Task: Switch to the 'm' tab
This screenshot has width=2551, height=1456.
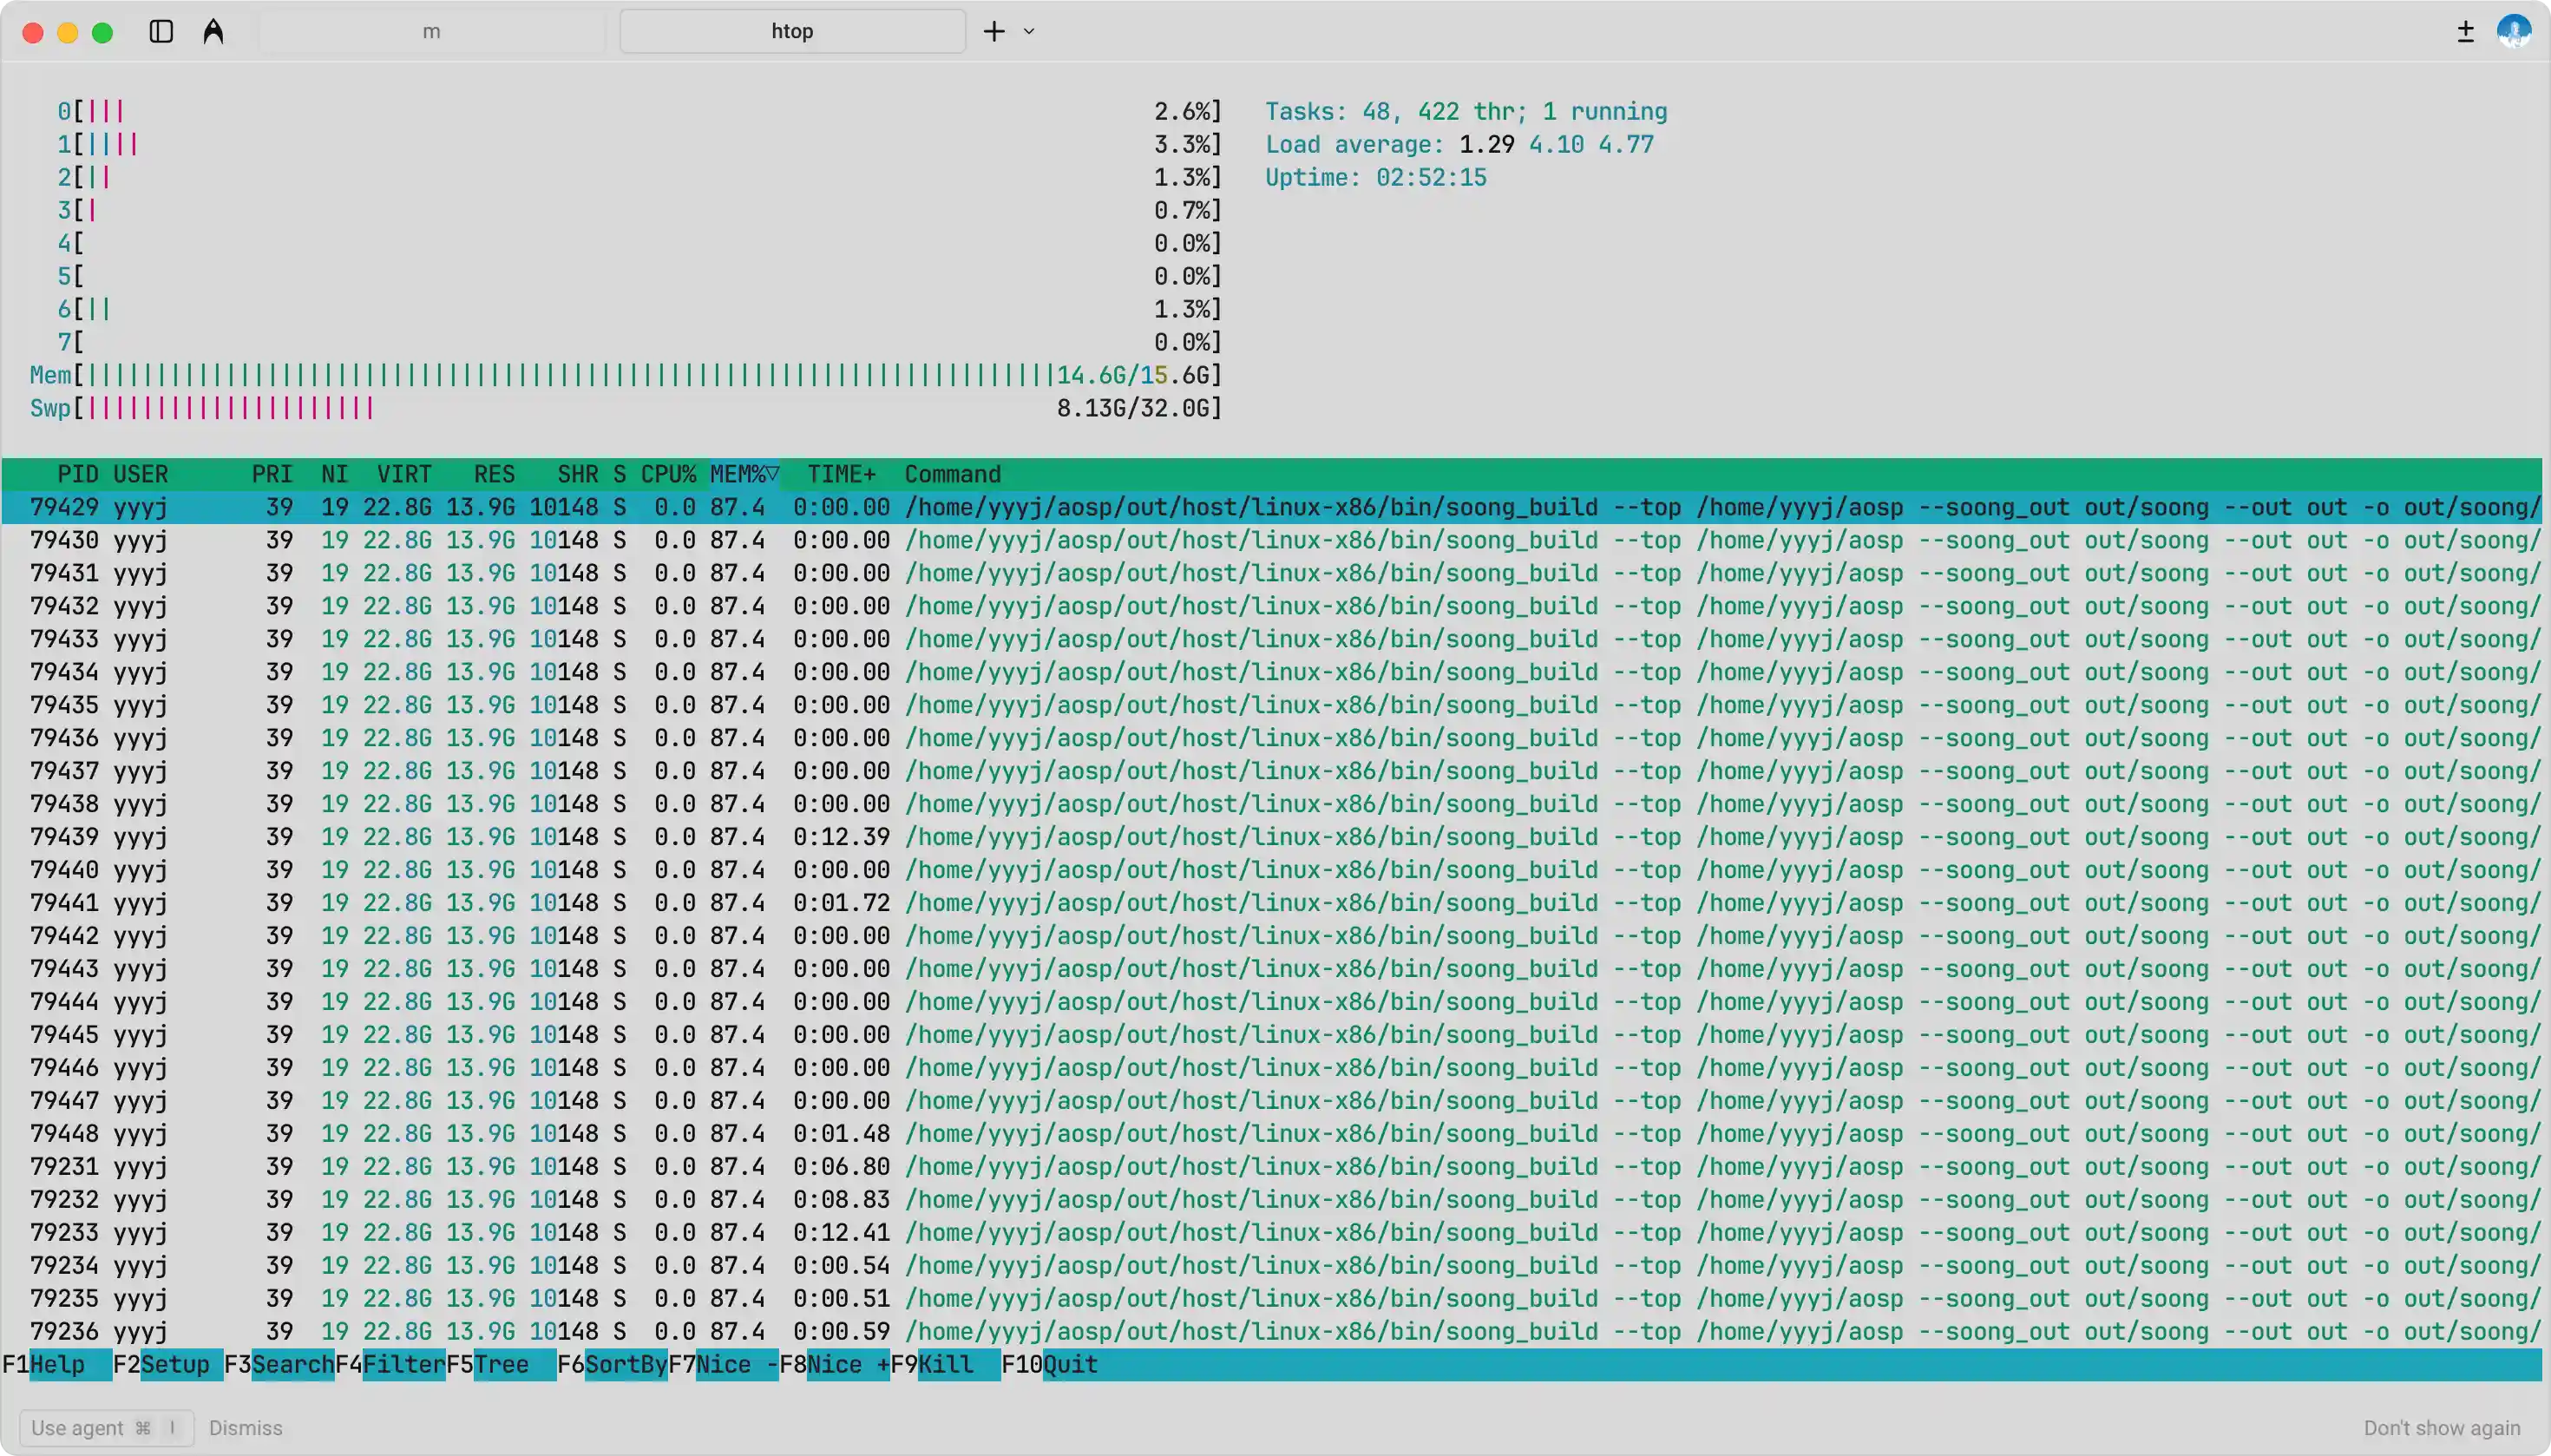Action: point(430,31)
